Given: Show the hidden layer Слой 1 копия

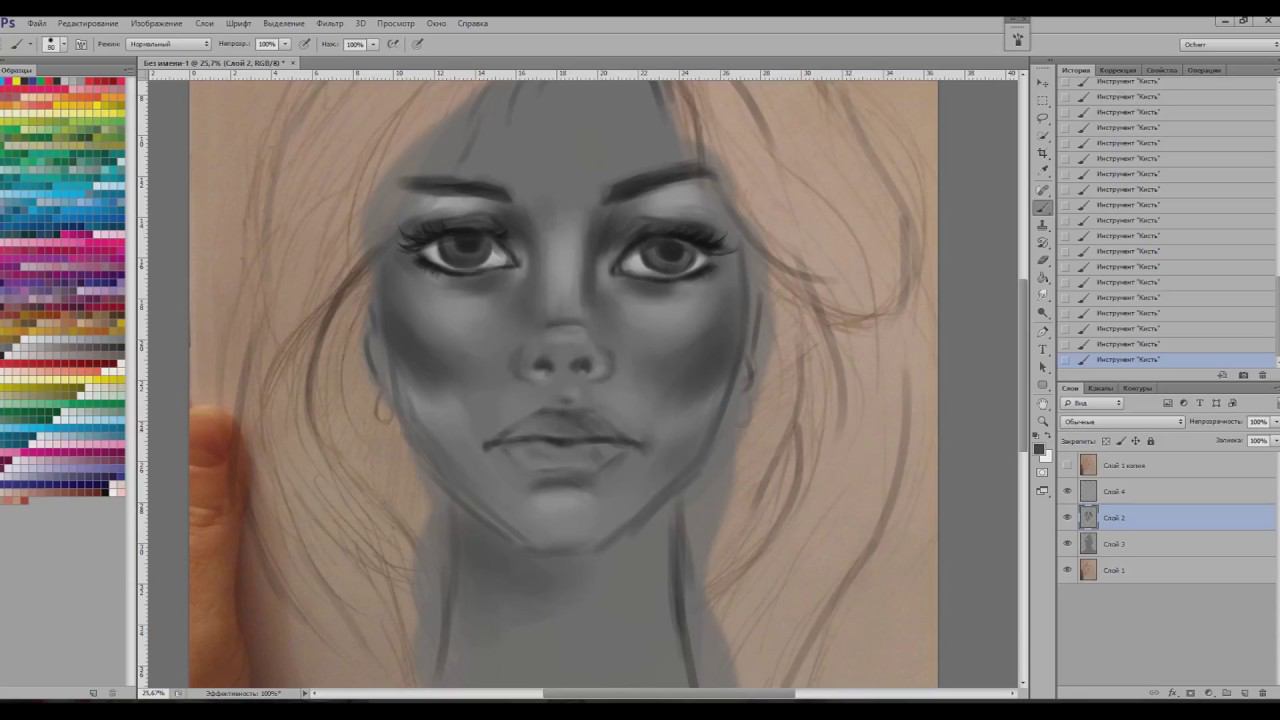Looking at the screenshot, I should pyautogui.click(x=1067, y=465).
